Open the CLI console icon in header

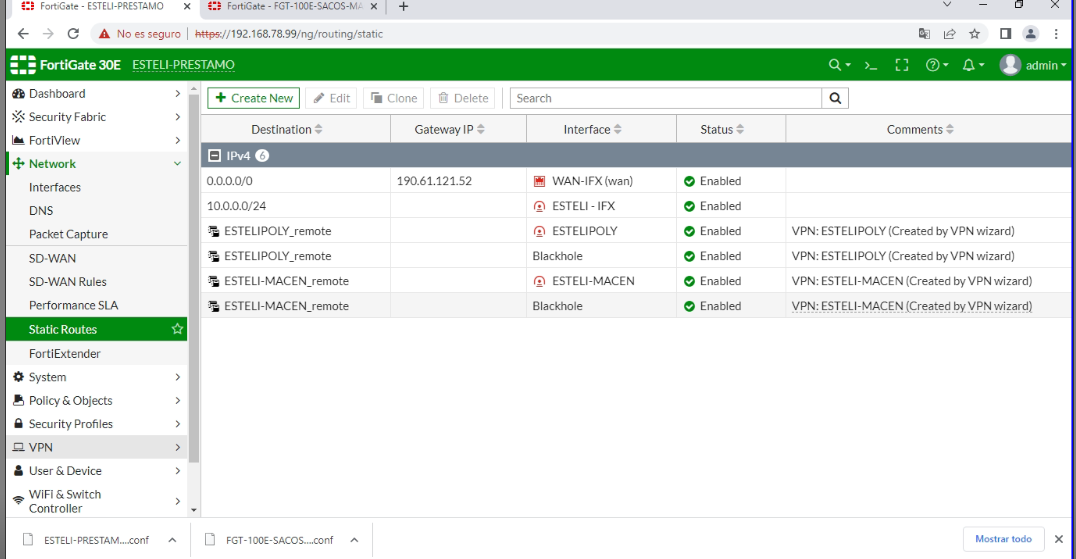pos(871,65)
